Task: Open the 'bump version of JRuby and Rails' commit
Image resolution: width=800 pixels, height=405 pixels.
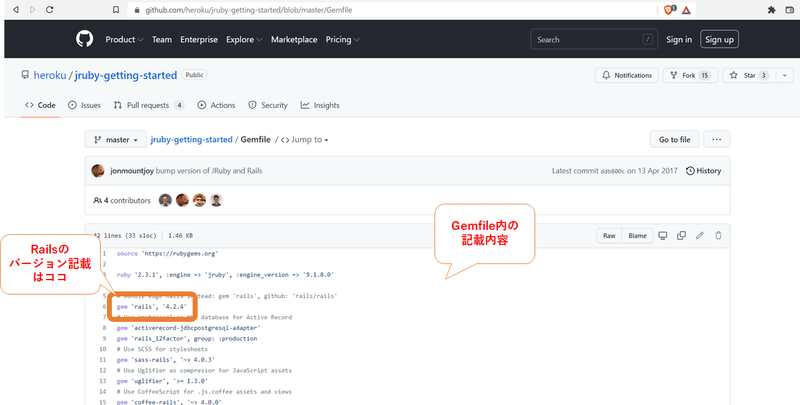Action: click(209, 171)
